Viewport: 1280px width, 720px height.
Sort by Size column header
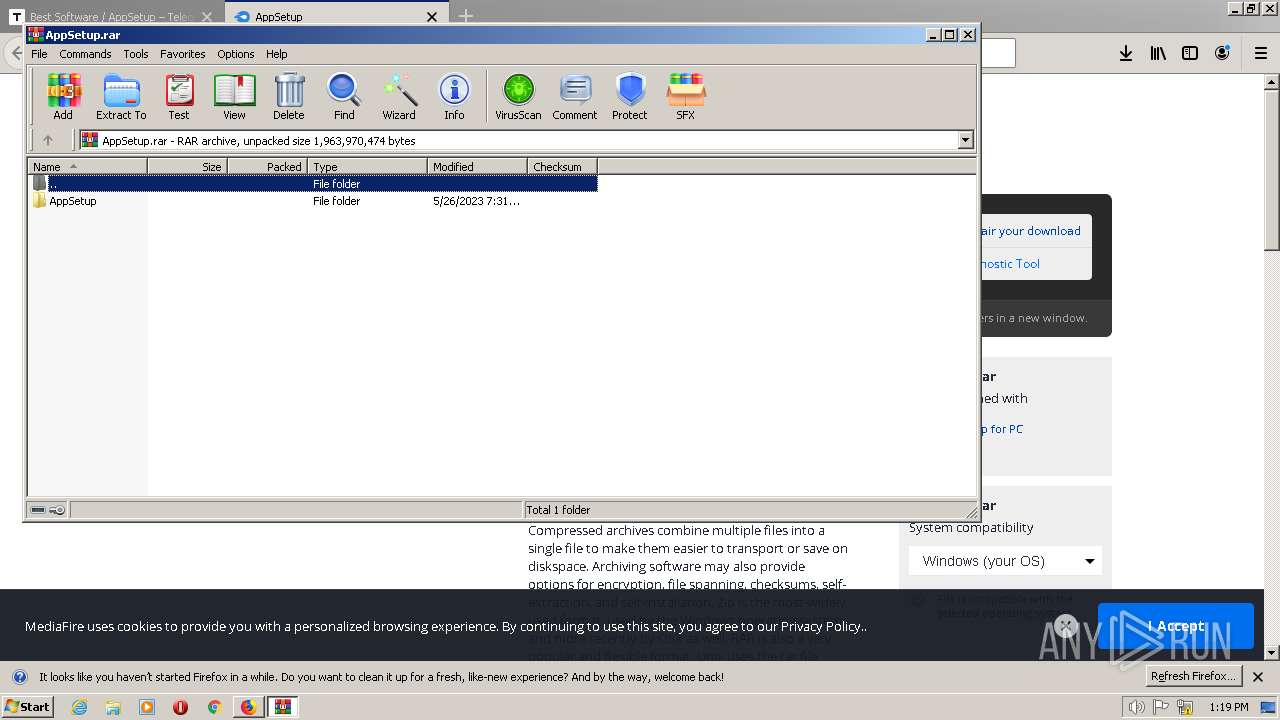pyautogui.click(x=187, y=167)
